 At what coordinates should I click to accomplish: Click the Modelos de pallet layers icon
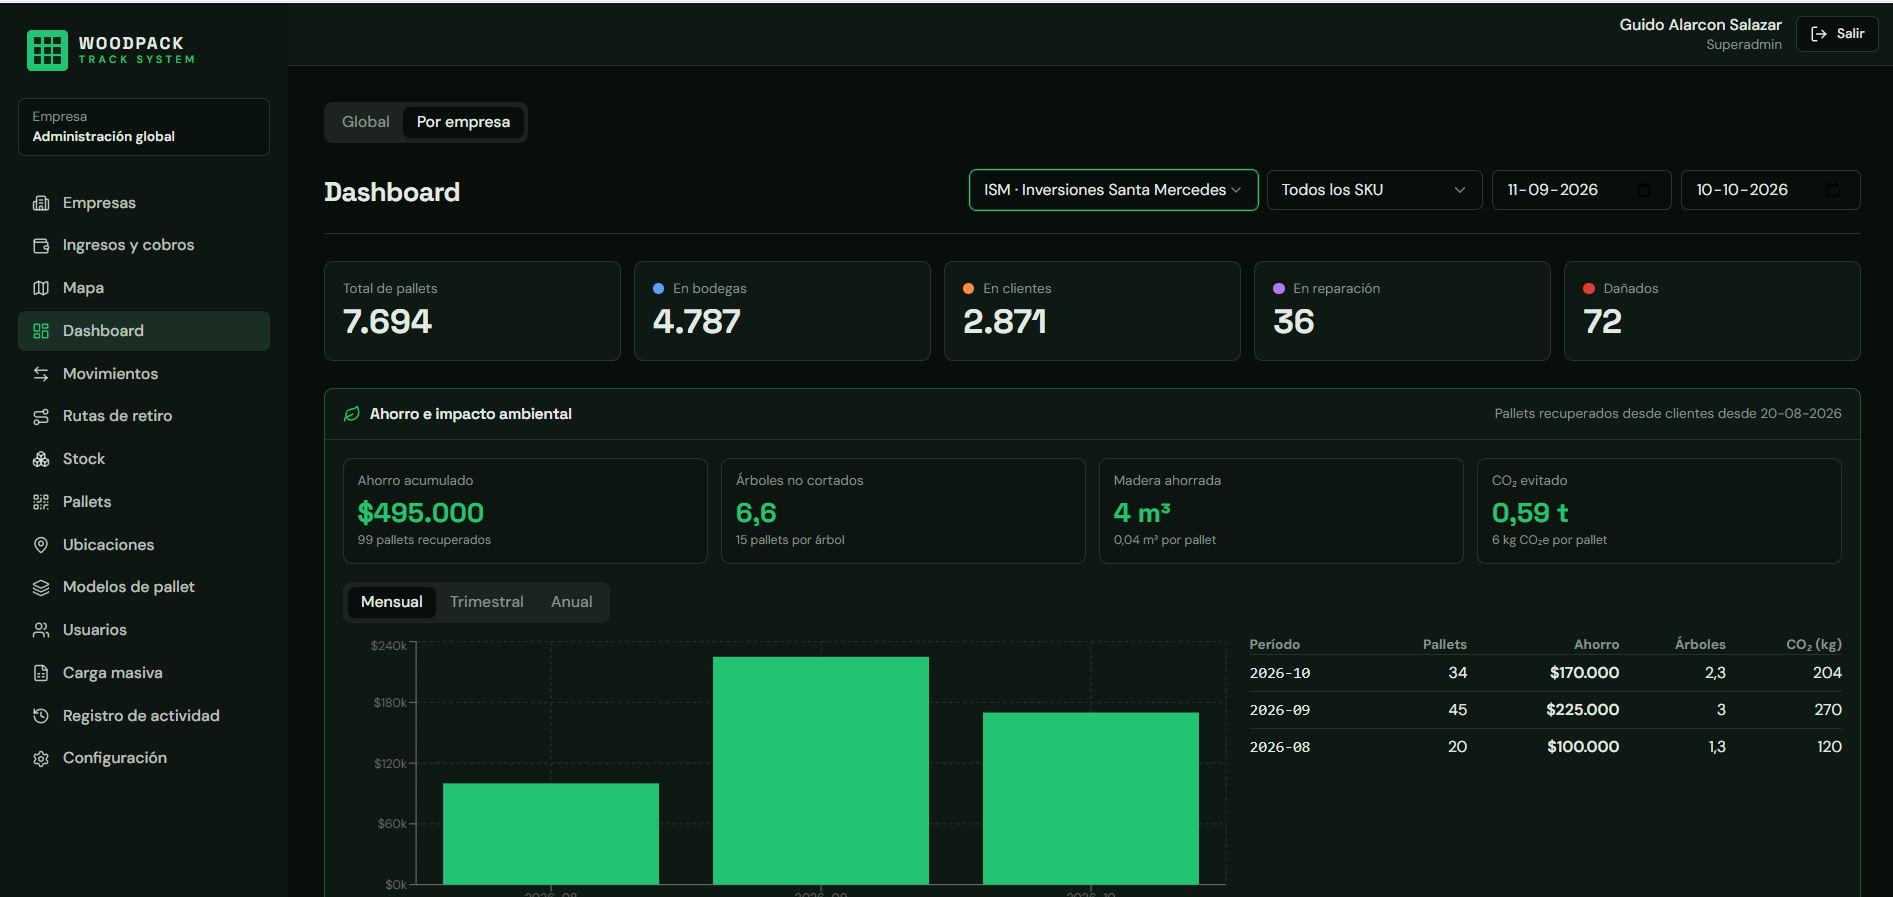[x=41, y=587]
